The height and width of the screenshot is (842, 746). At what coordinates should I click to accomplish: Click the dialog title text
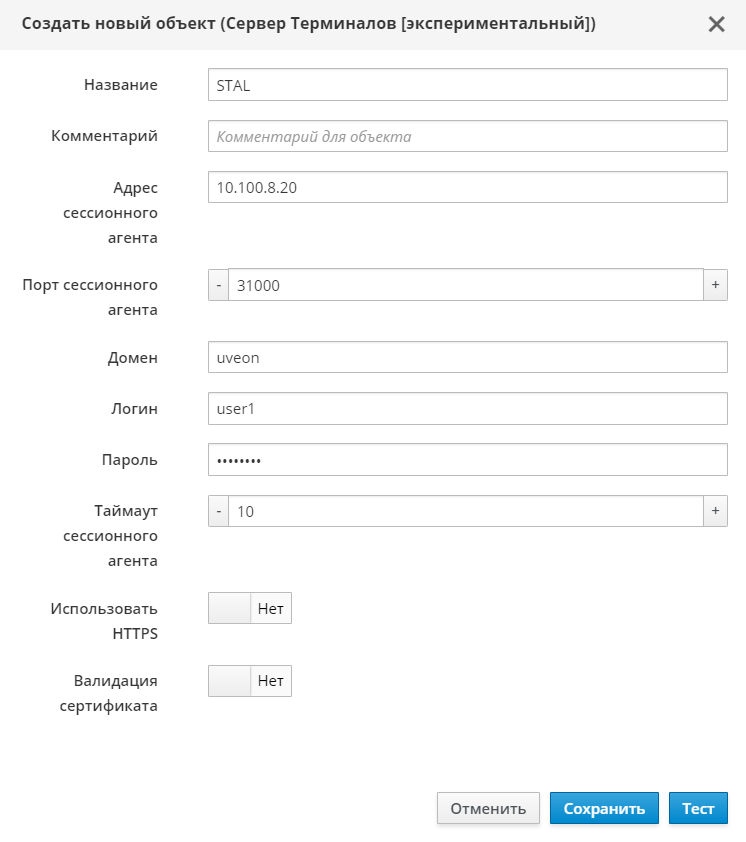tap(308, 25)
